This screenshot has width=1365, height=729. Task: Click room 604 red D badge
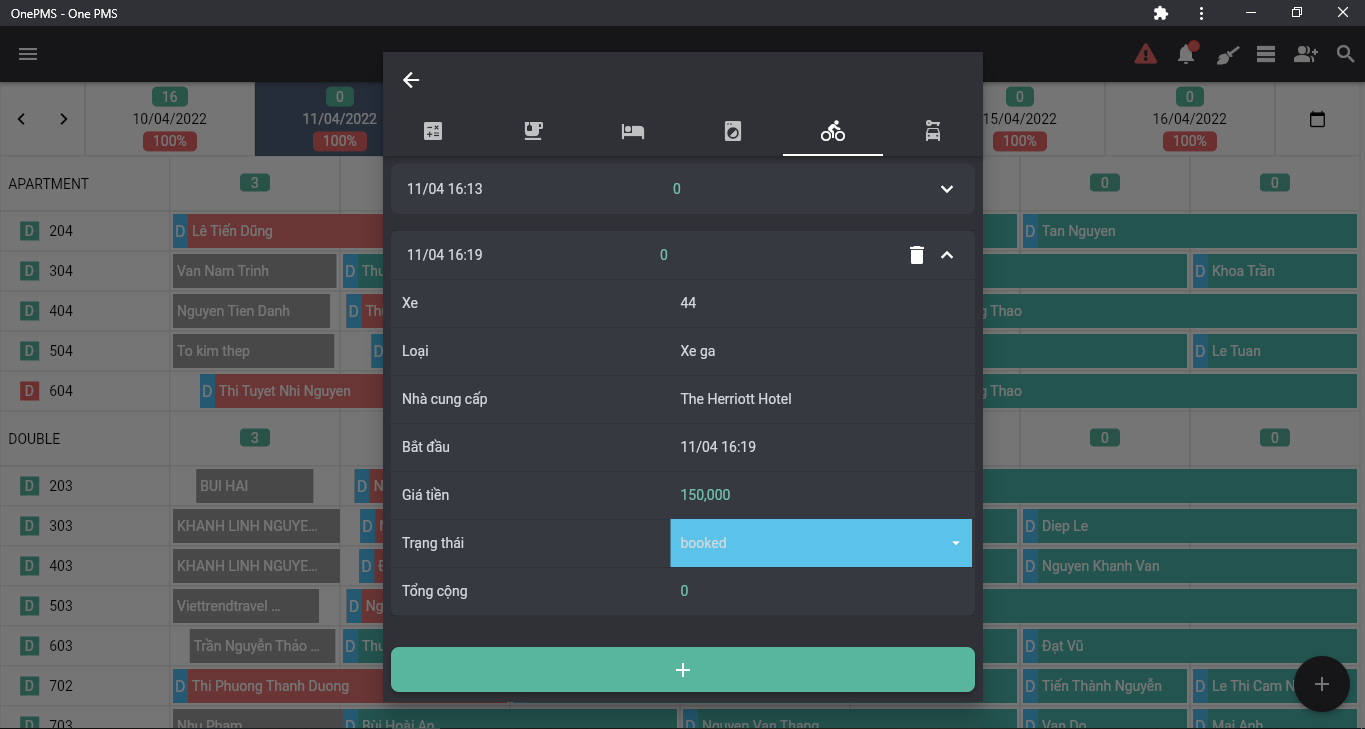tap(30, 391)
